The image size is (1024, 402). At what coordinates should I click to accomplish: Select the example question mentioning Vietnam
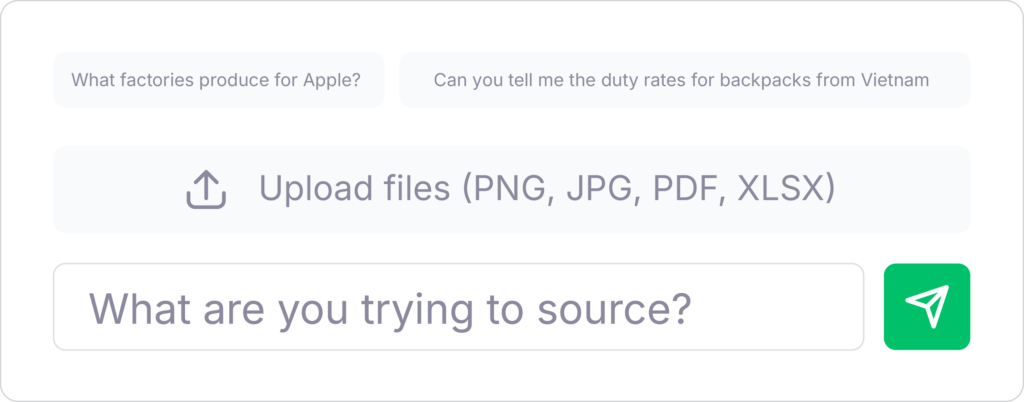pos(683,80)
